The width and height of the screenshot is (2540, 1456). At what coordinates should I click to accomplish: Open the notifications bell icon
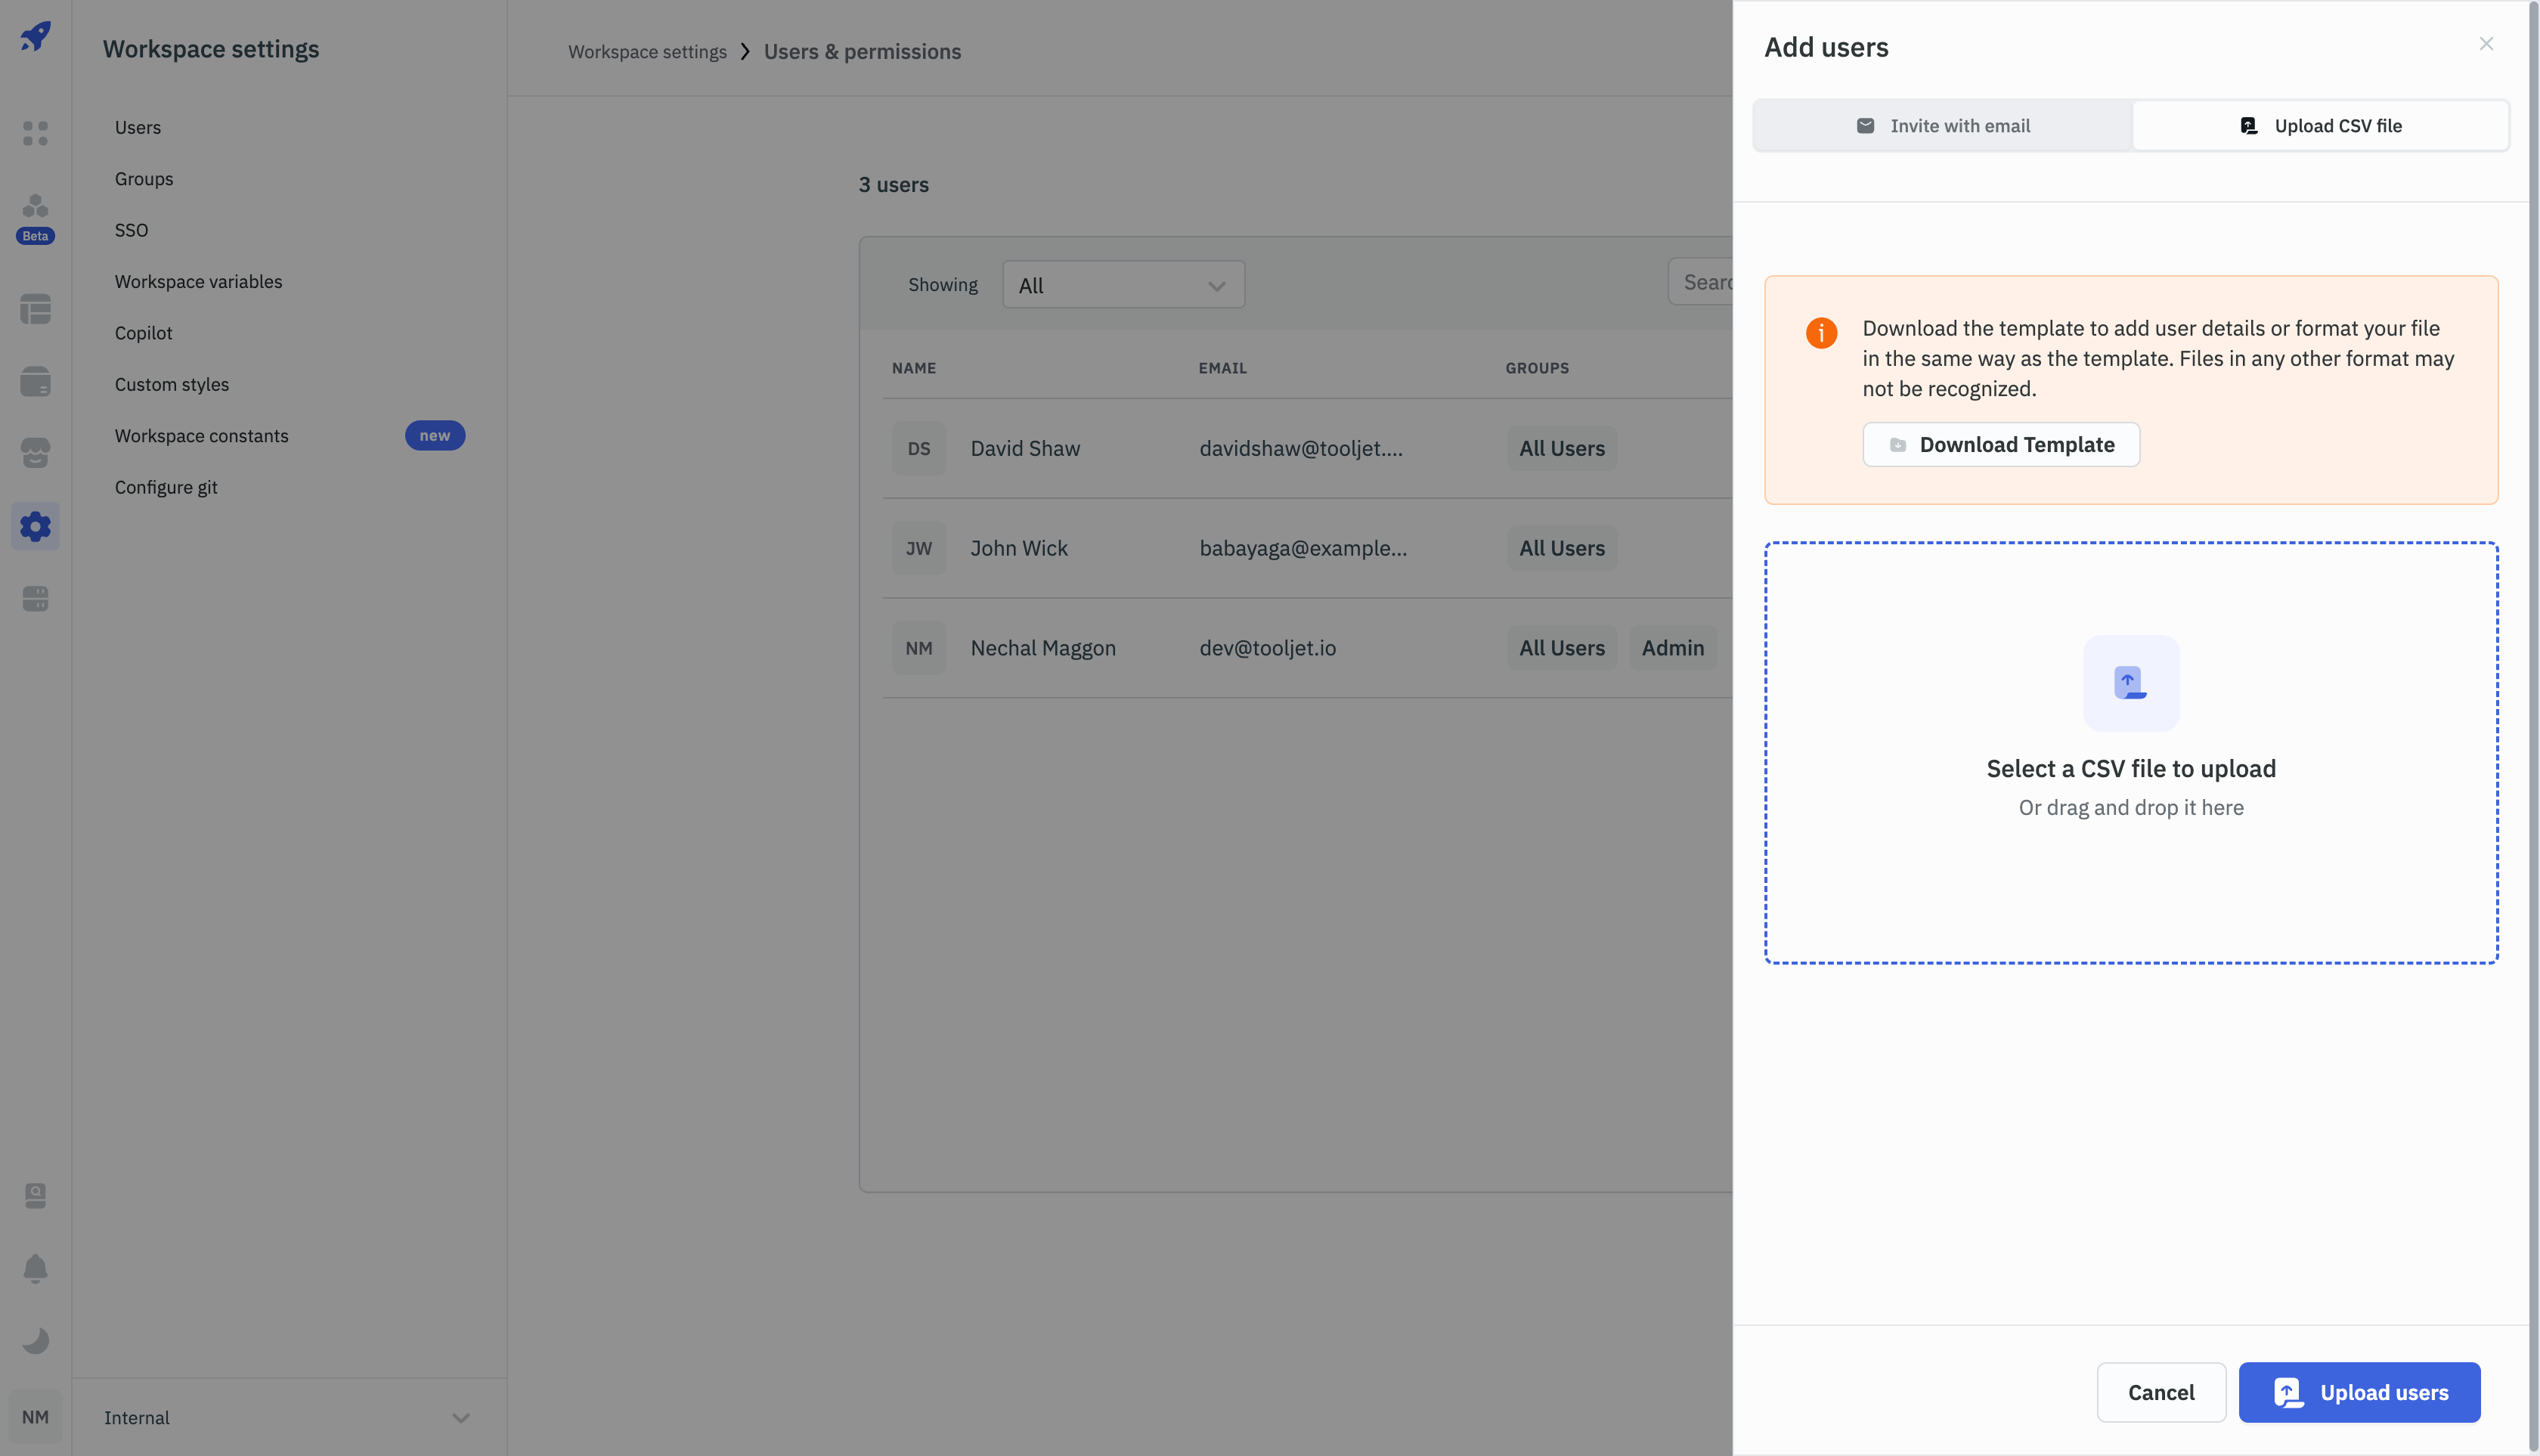point(35,1268)
